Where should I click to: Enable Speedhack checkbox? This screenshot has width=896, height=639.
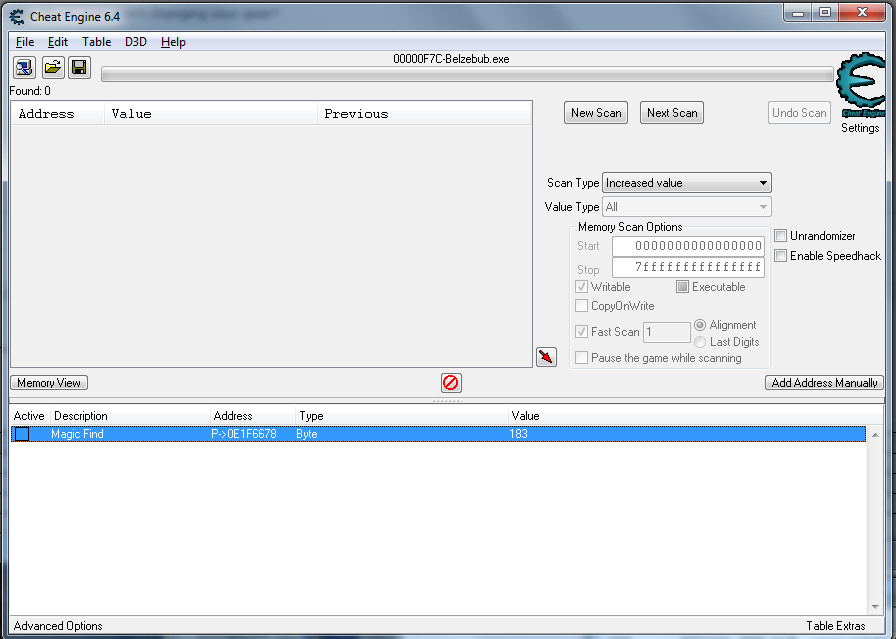coord(781,255)
